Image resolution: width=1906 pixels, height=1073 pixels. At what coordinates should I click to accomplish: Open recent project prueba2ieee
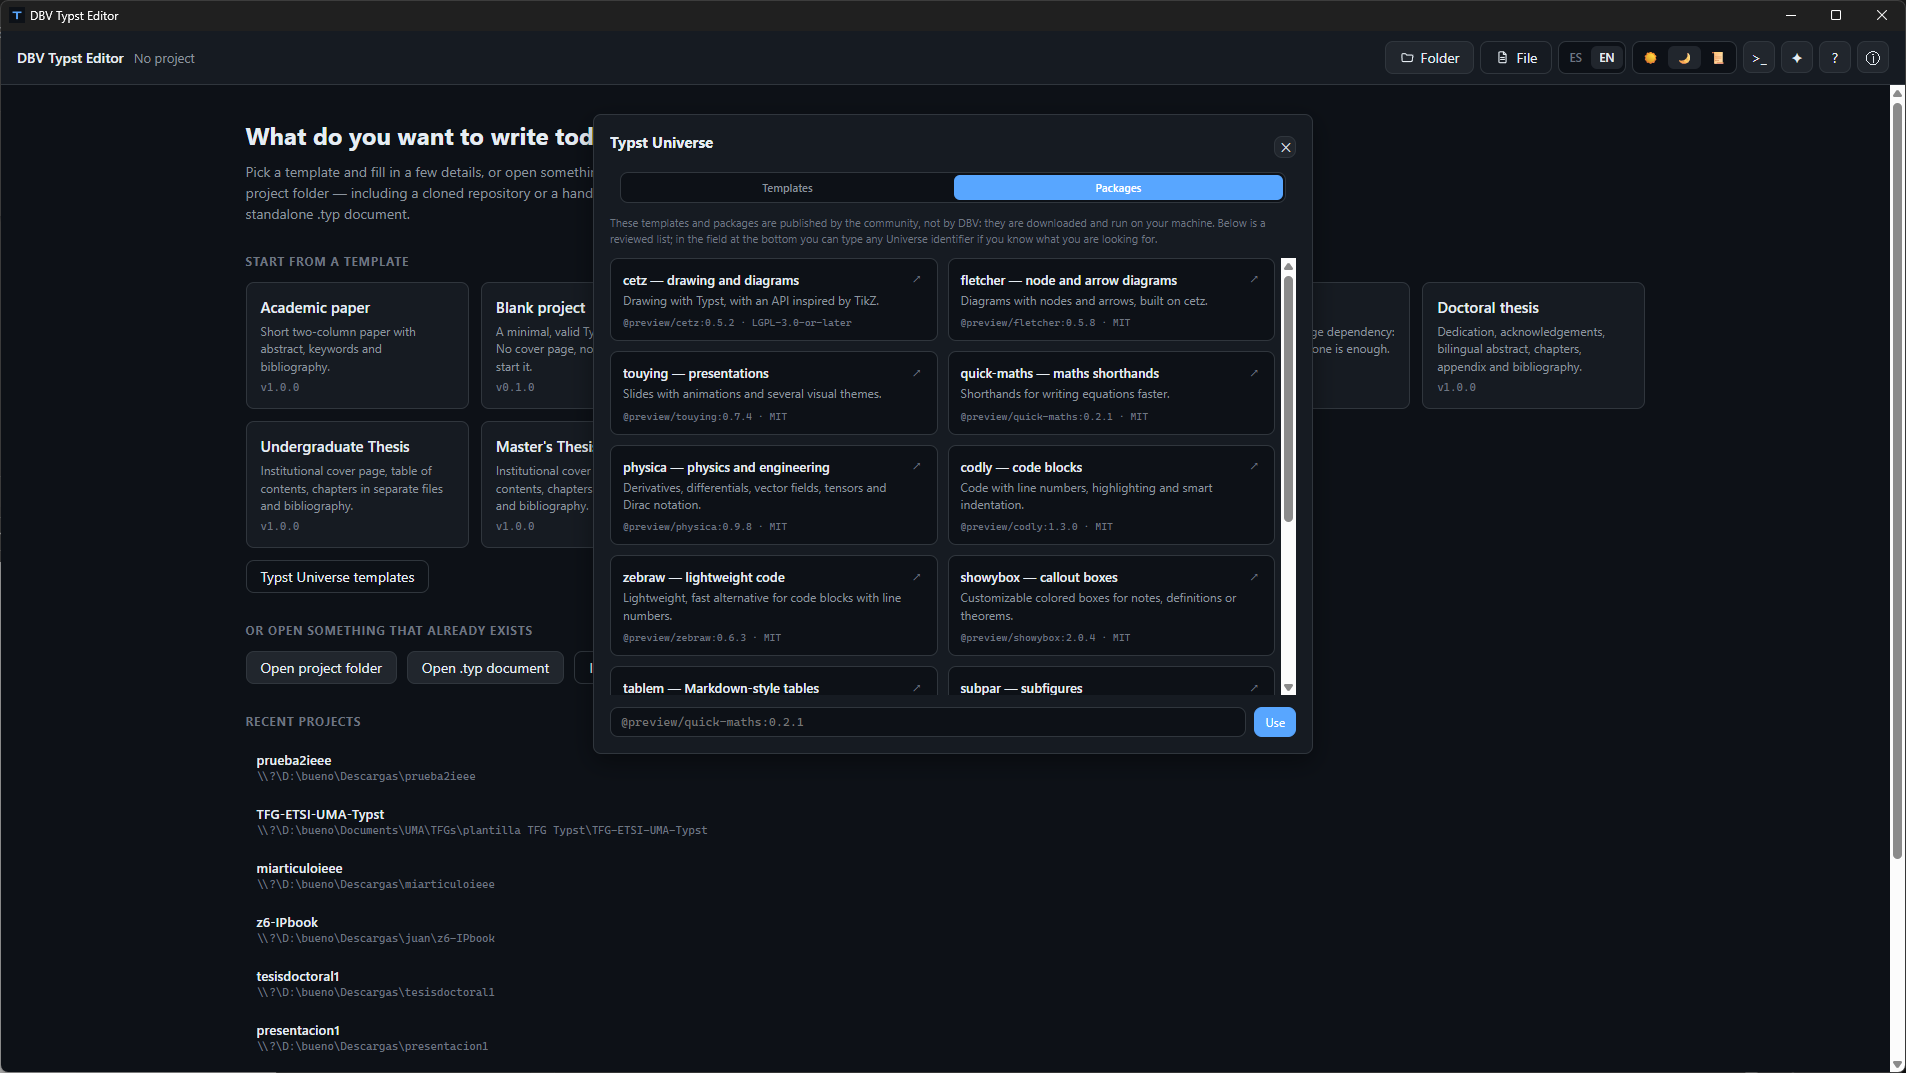tap(366, 768)
